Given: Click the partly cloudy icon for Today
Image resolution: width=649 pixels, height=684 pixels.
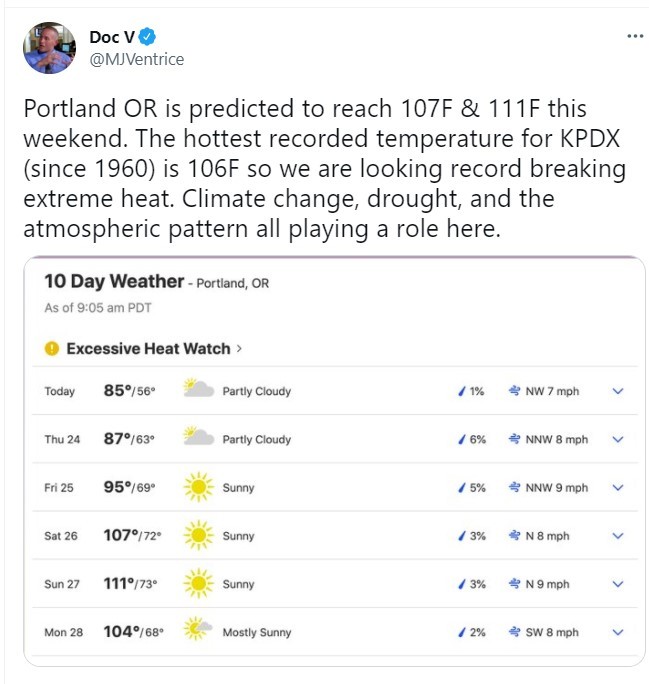Looking at the screenshot, I should tap(198, 388).
